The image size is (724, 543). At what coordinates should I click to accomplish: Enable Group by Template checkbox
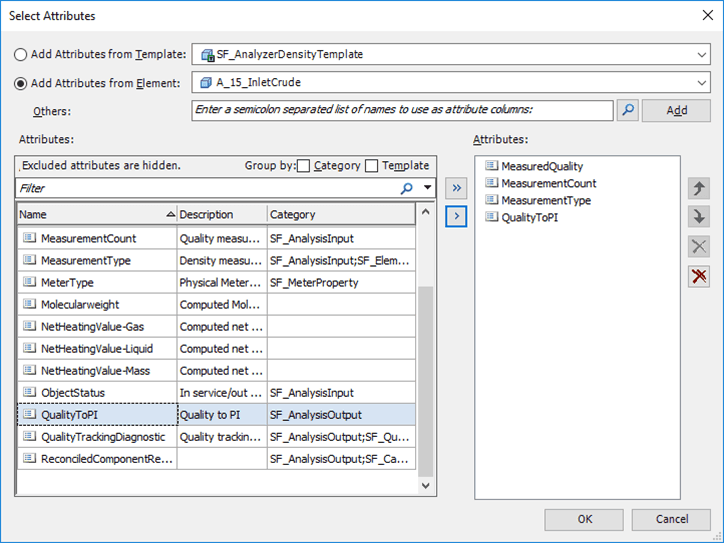371,166
